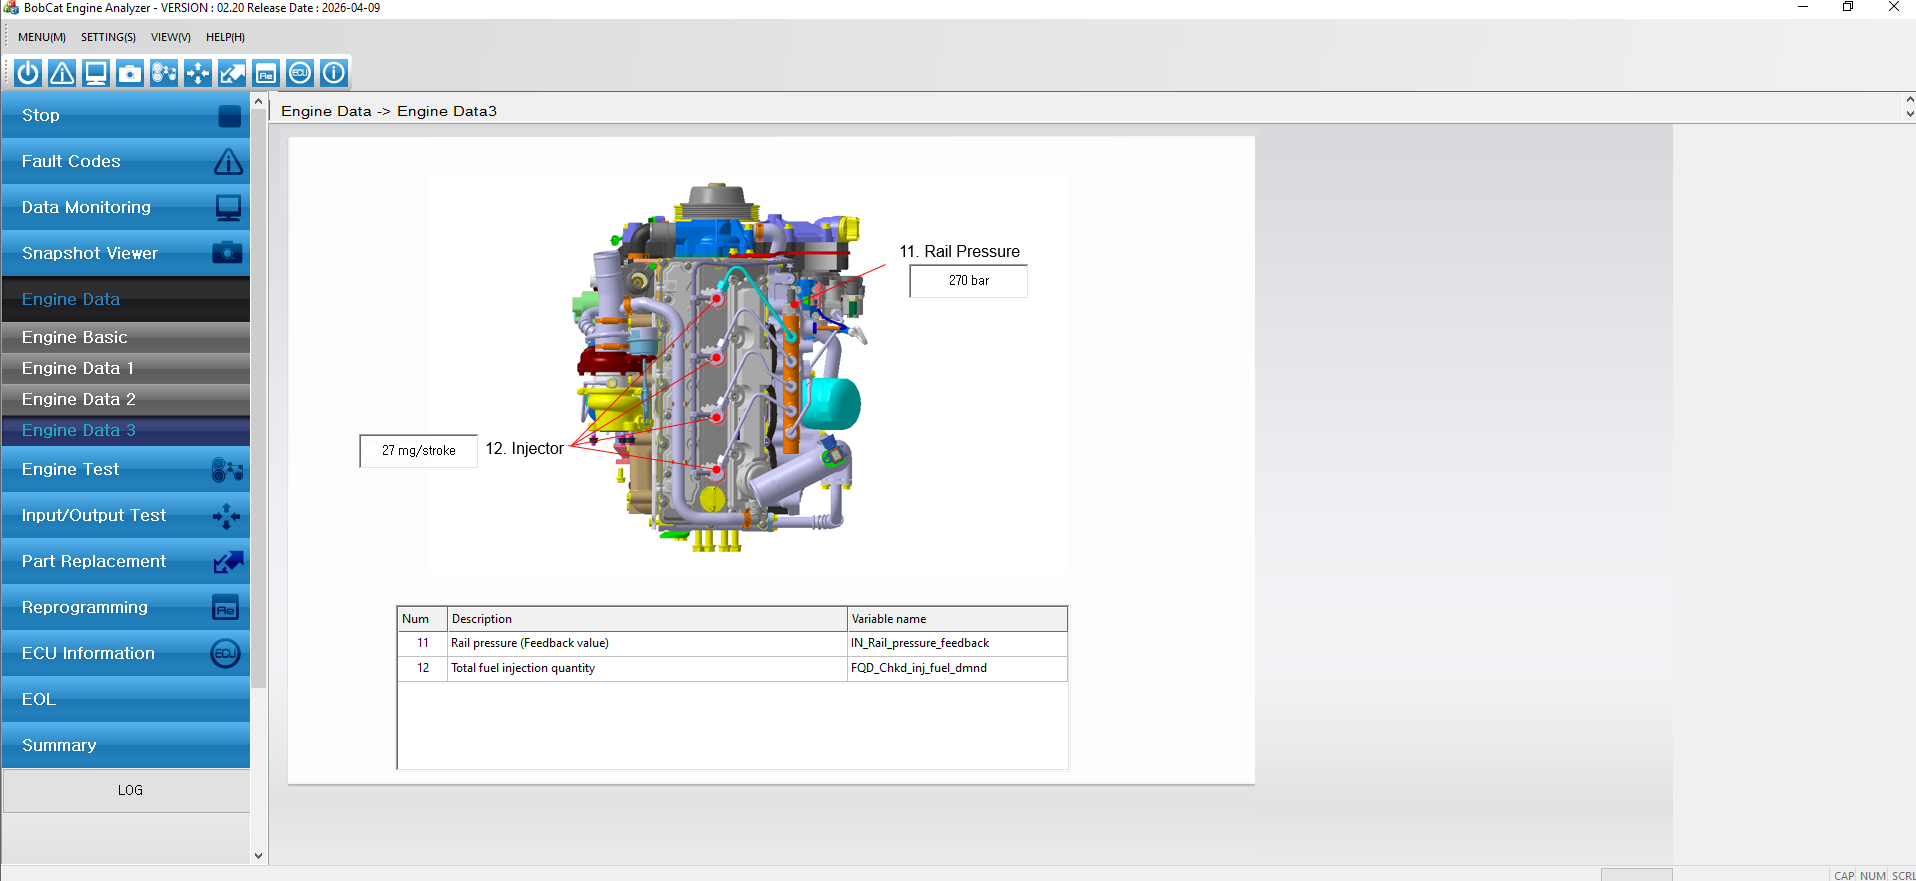
Task: Open the snapshot camera toolbar icon
Action: click(x=130, y=73)
